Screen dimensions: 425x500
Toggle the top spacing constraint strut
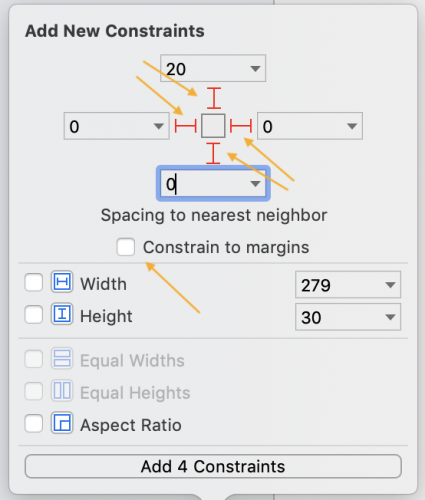coord(214,98)
